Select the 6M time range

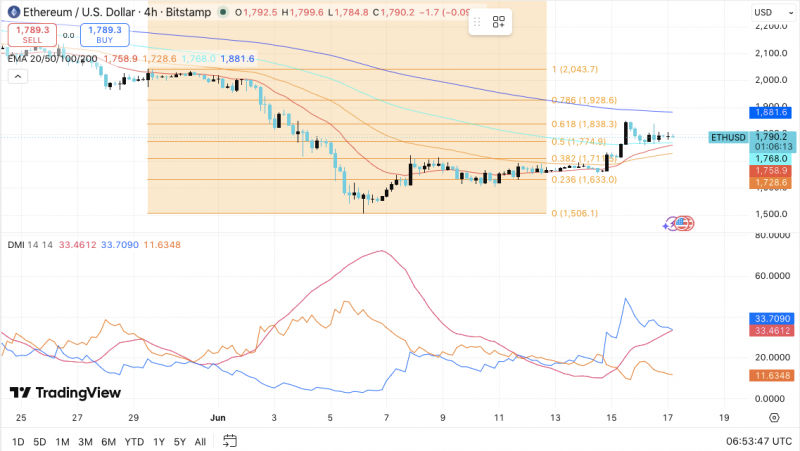[108, 442]
